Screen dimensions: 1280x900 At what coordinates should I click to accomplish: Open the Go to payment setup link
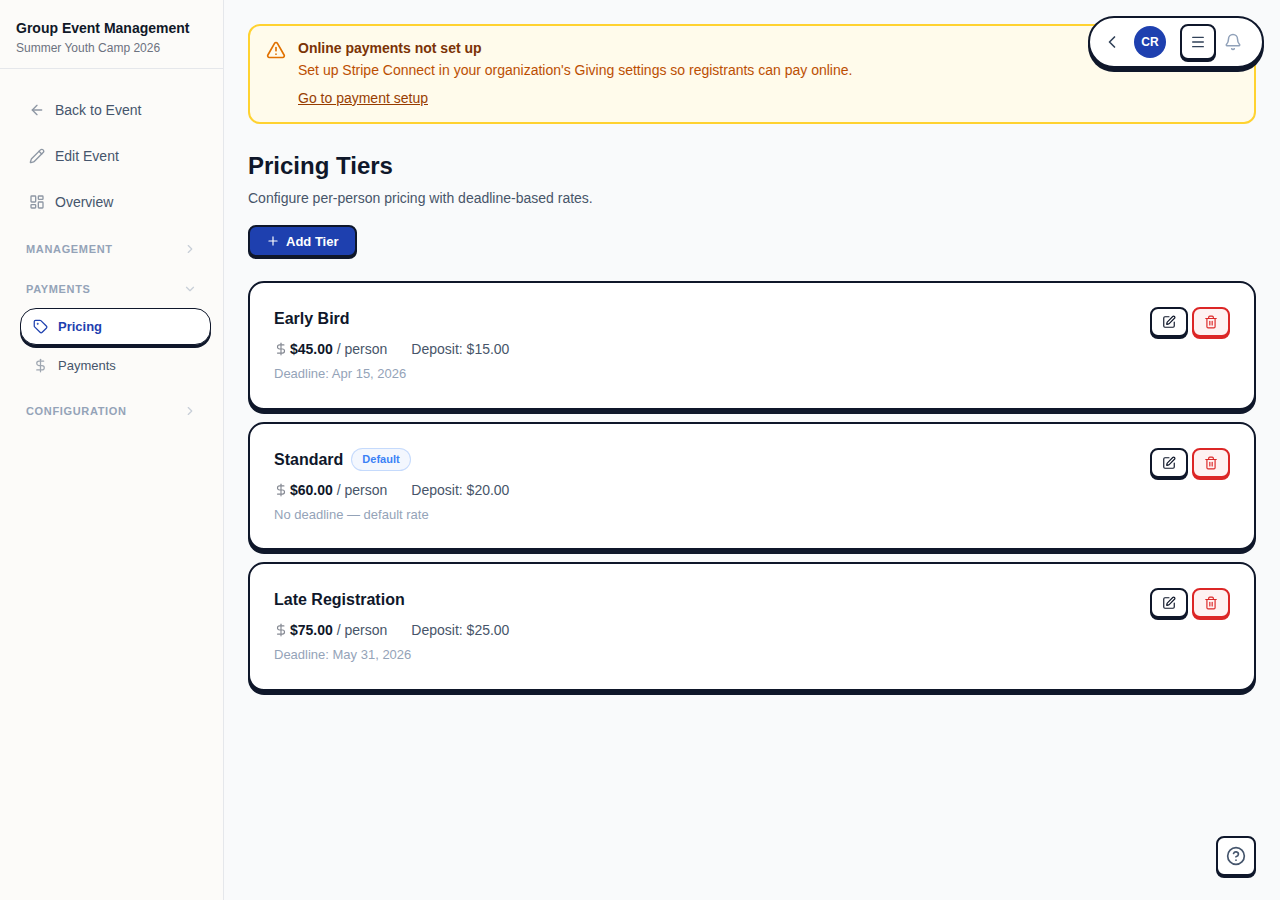click(362, 98)
